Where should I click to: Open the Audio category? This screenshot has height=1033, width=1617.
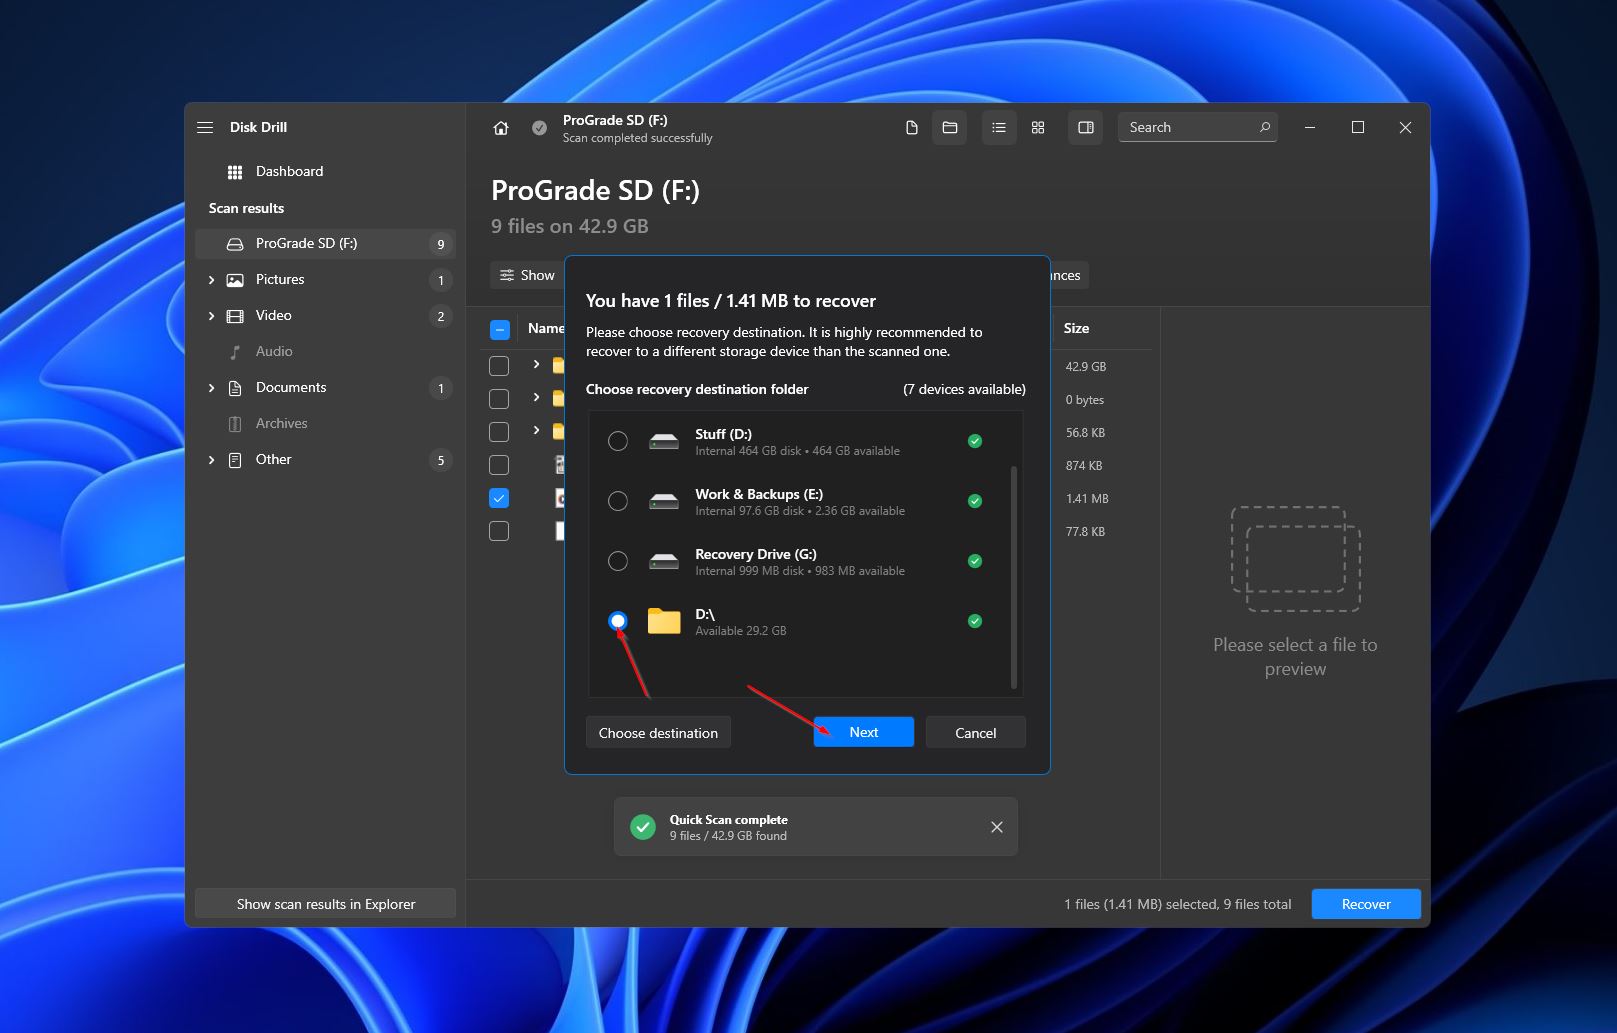tap(325, 351)
